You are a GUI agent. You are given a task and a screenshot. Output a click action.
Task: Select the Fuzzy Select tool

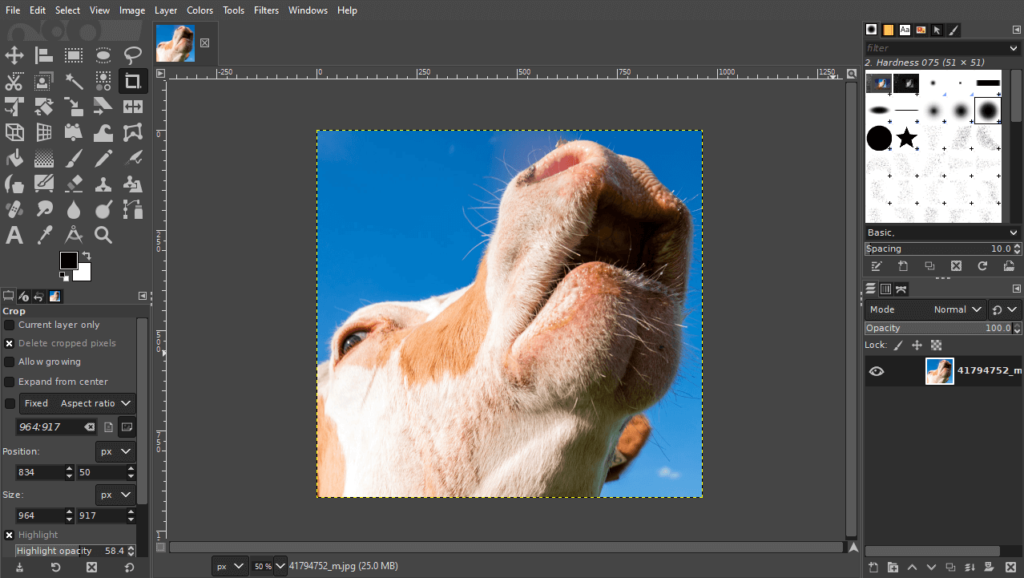click(x=73, y=81)
